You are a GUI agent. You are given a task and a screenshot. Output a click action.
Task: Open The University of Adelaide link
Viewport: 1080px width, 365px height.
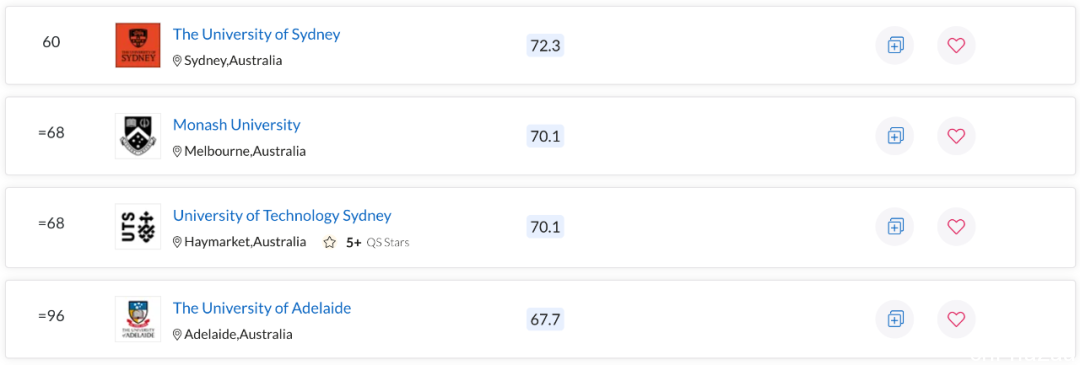pos(262,308)
